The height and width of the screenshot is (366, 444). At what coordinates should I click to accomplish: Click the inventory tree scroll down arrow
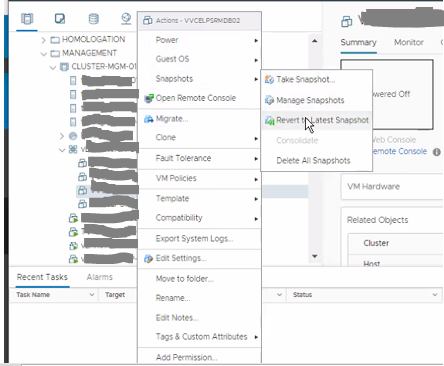point(315,256)
